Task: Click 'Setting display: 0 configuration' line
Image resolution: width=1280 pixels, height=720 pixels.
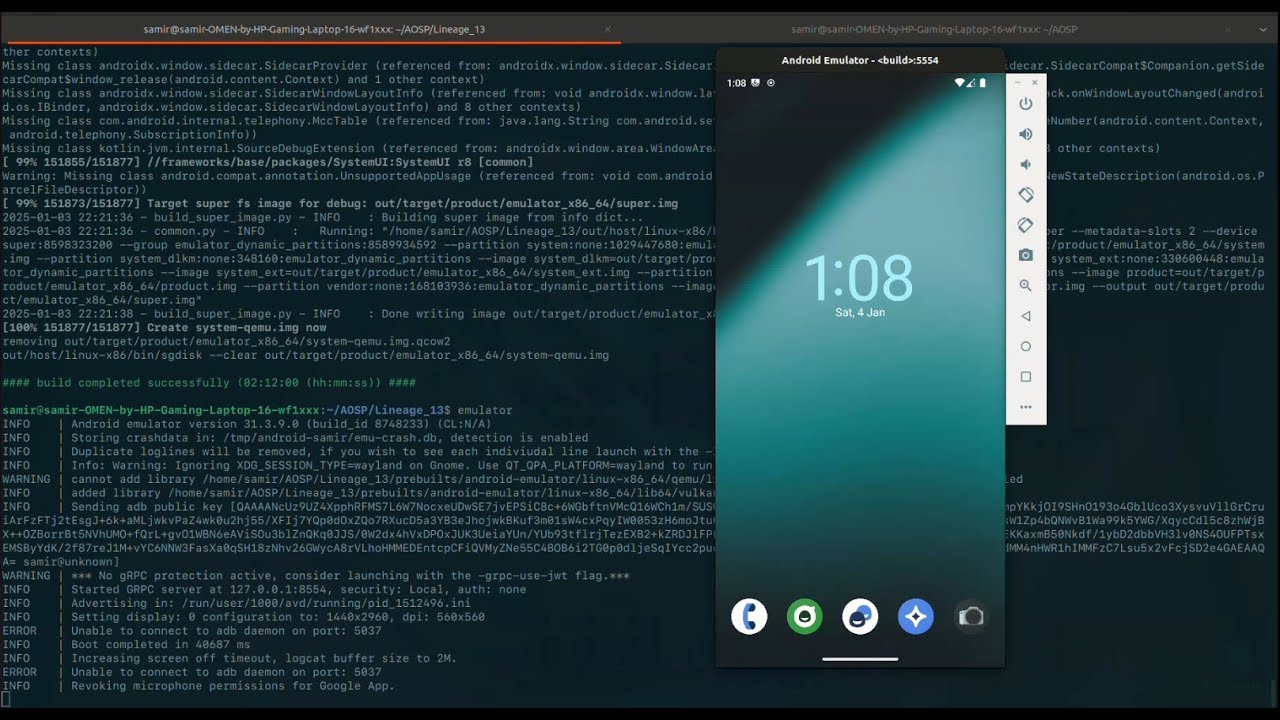Action: click(243, 617)
